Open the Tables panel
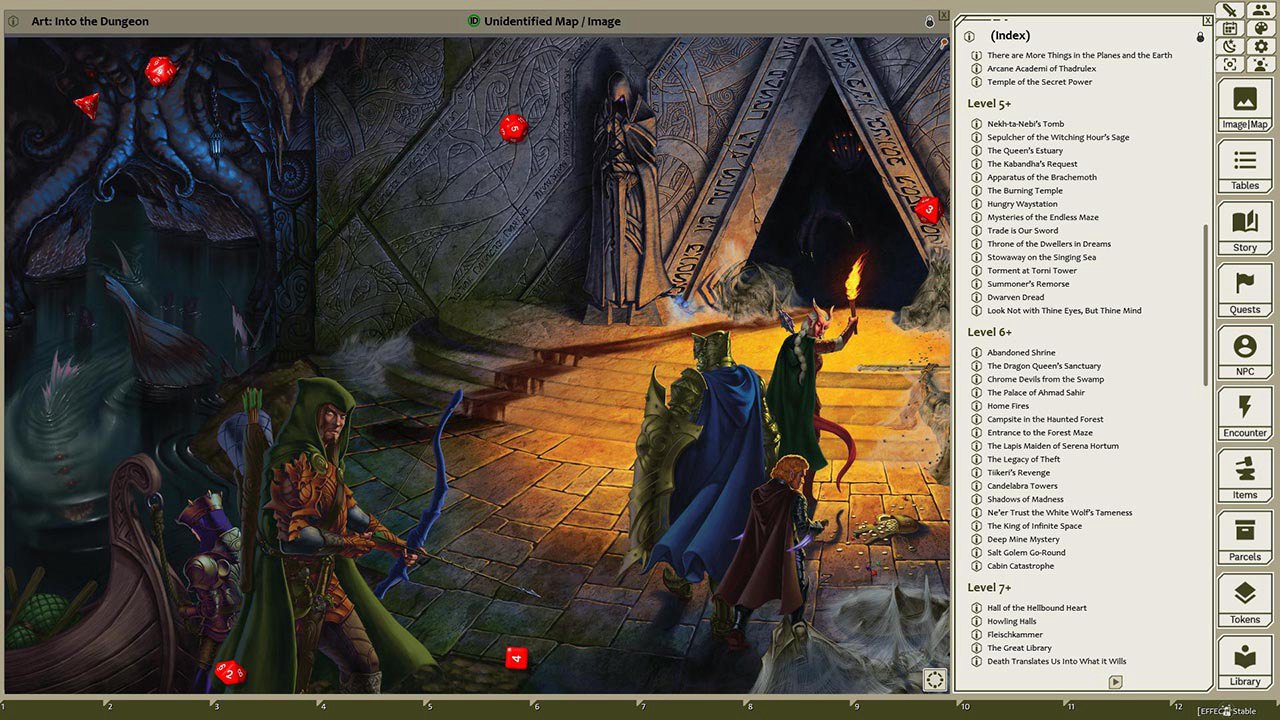 (1243, 166)
